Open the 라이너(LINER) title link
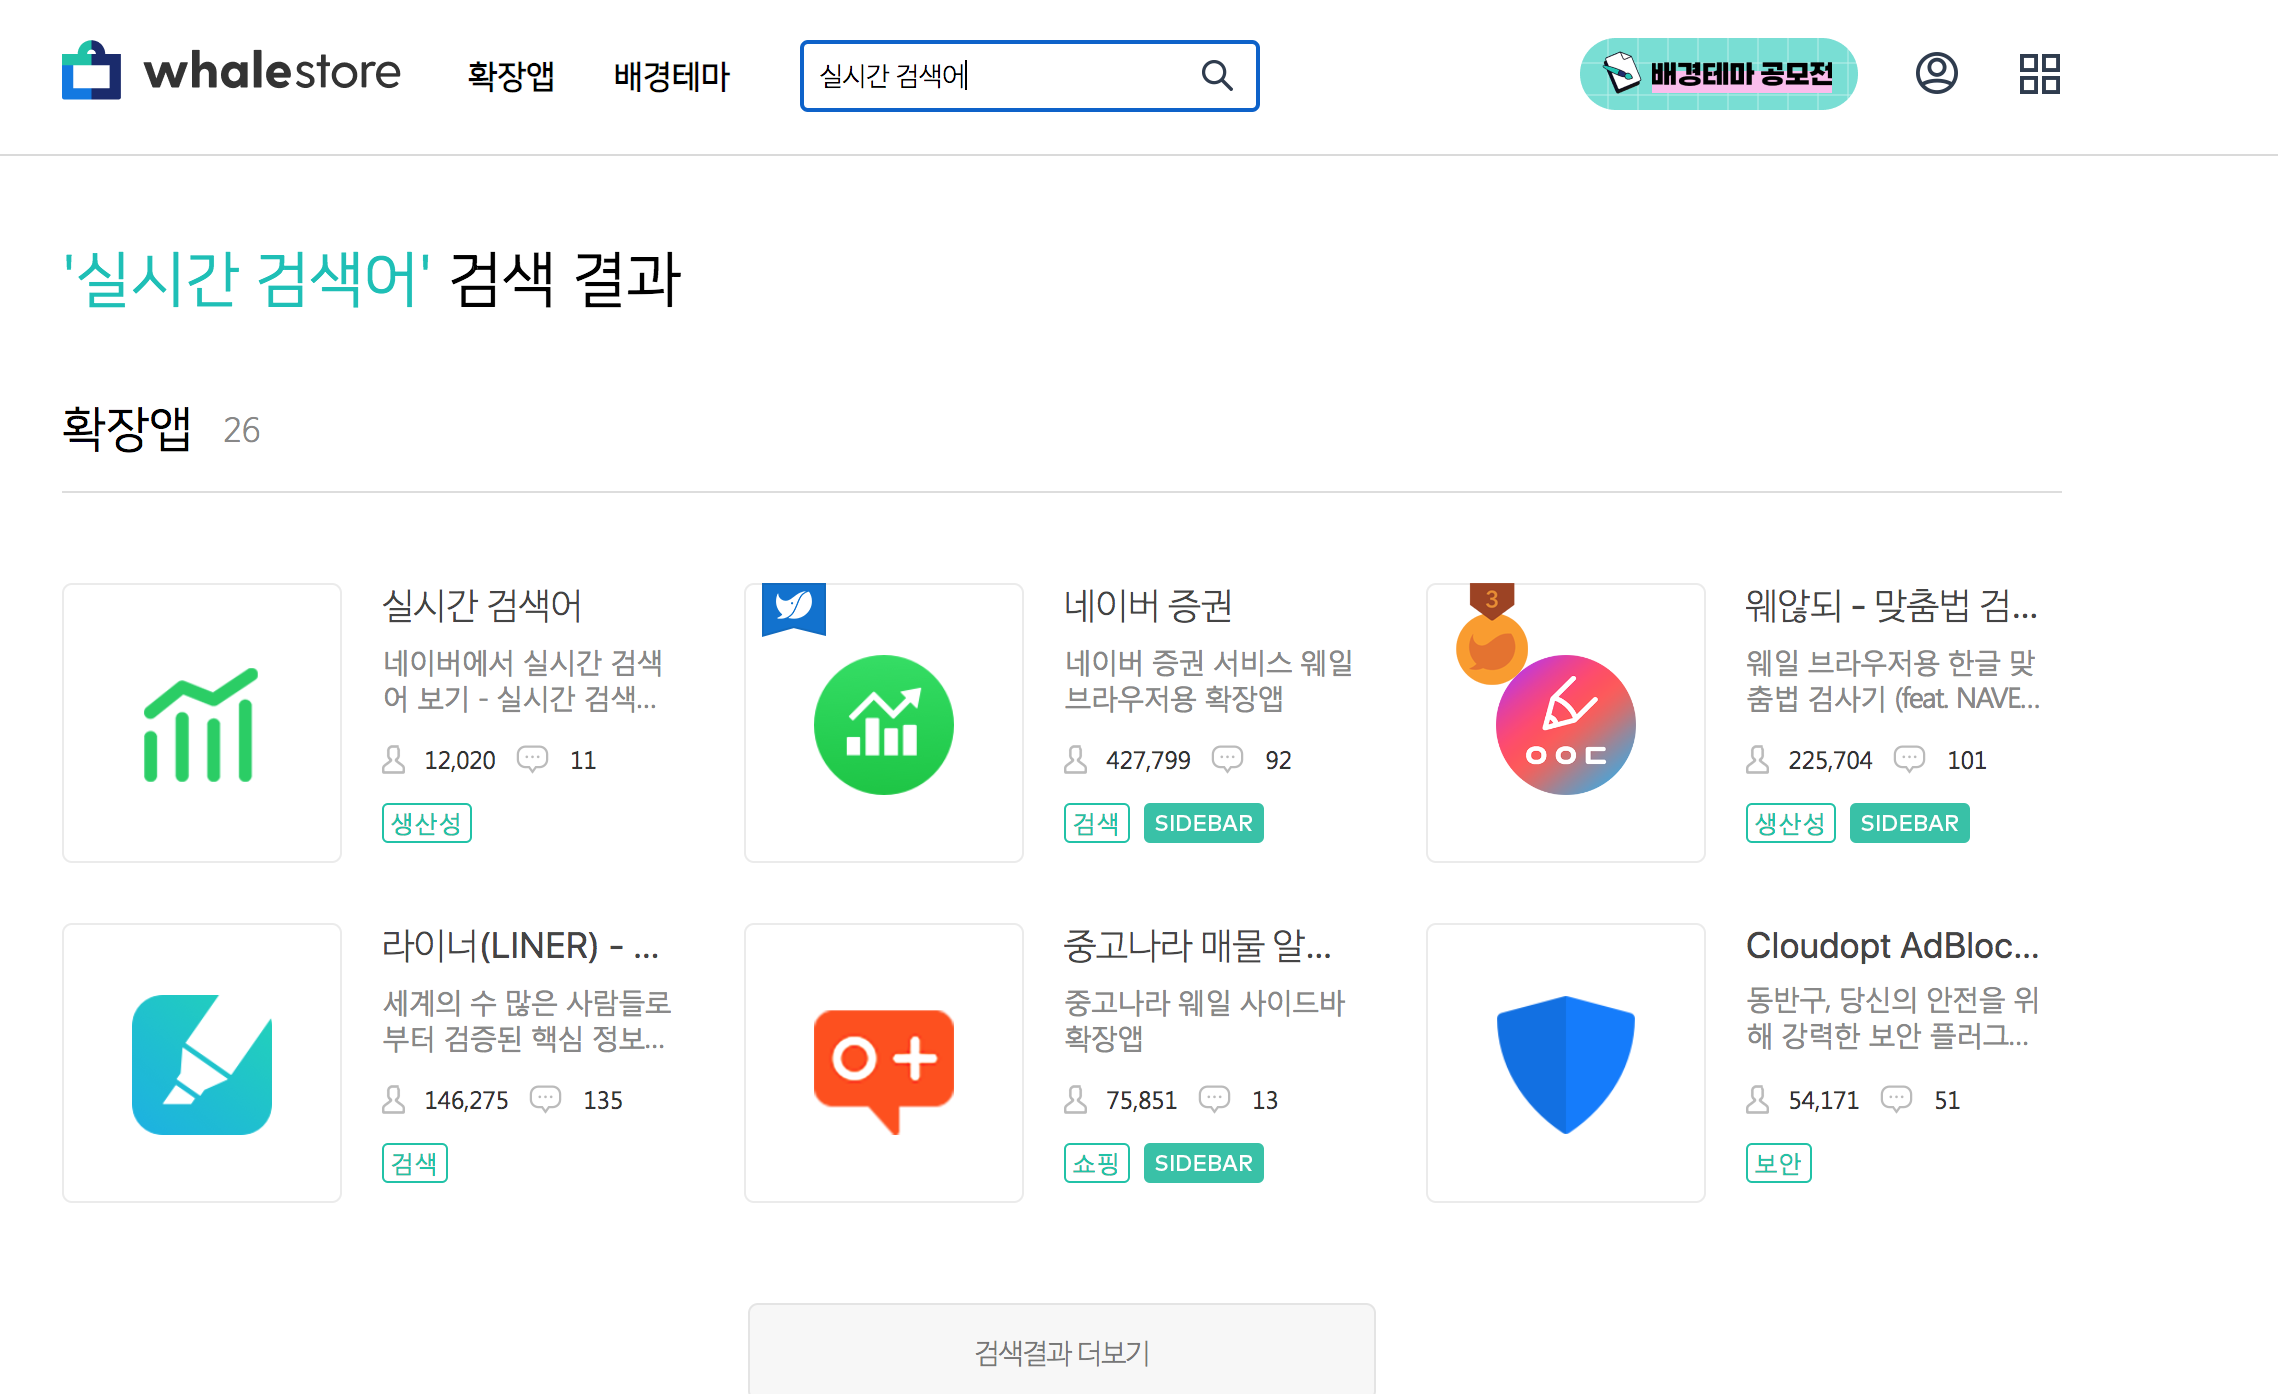Screen dimensions: 2278x1394 (x=520, y=945)
